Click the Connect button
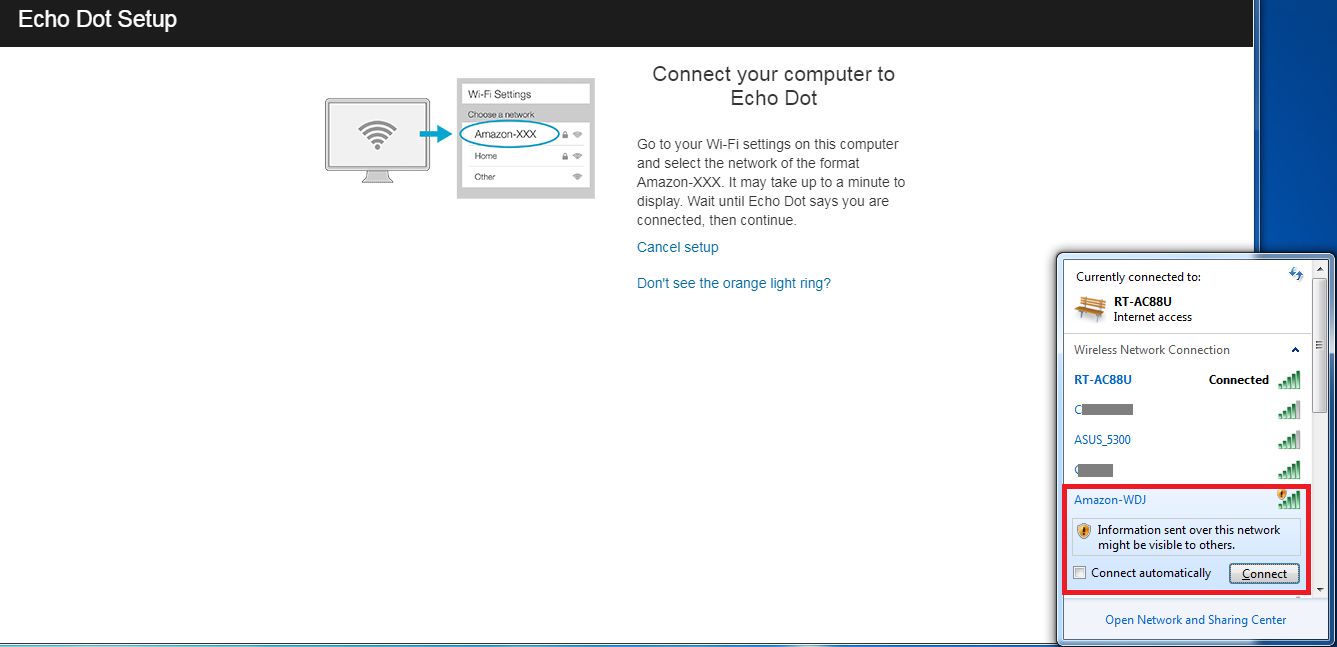Image resolution: width=1337 pixels, height=647 pixels. click(1264, 574)
